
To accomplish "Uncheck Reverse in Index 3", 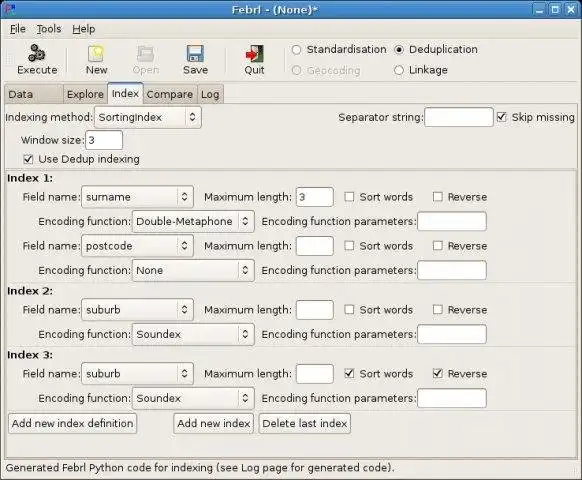I will click(x=438, y=373).
